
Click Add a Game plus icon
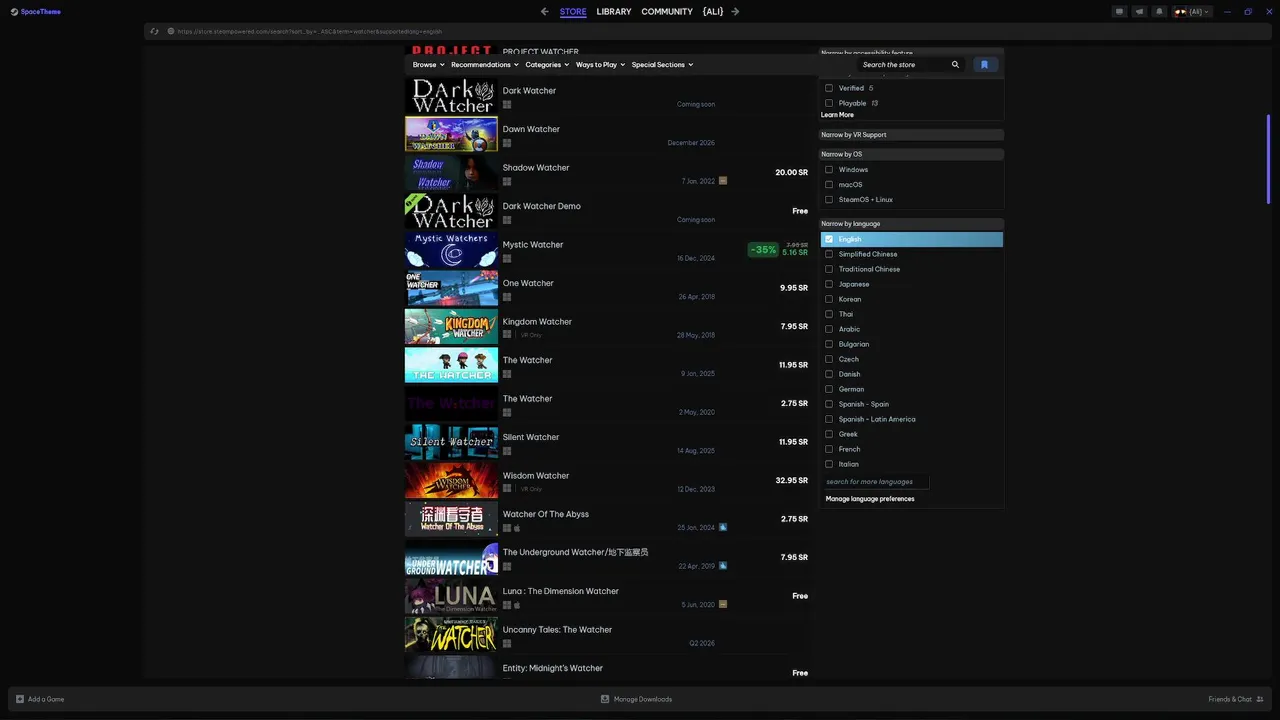click(20, 699)
